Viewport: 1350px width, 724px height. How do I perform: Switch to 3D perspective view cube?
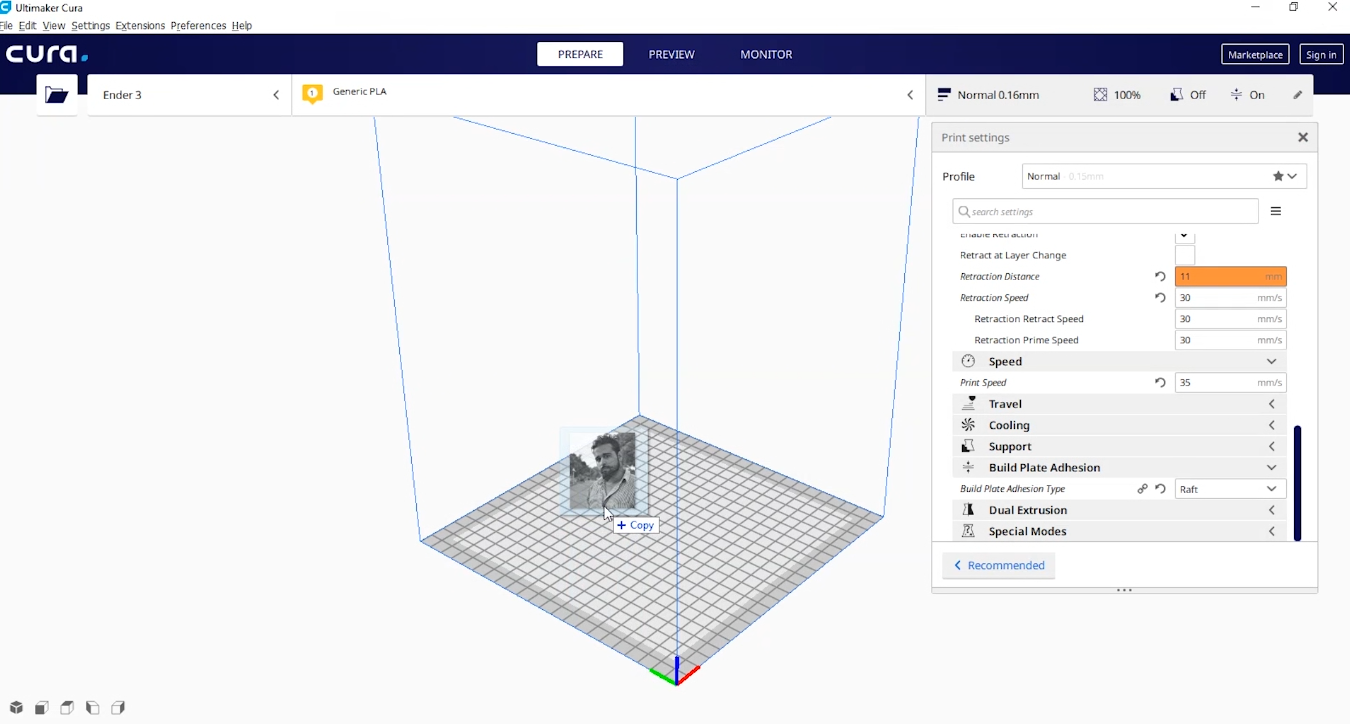16,708
